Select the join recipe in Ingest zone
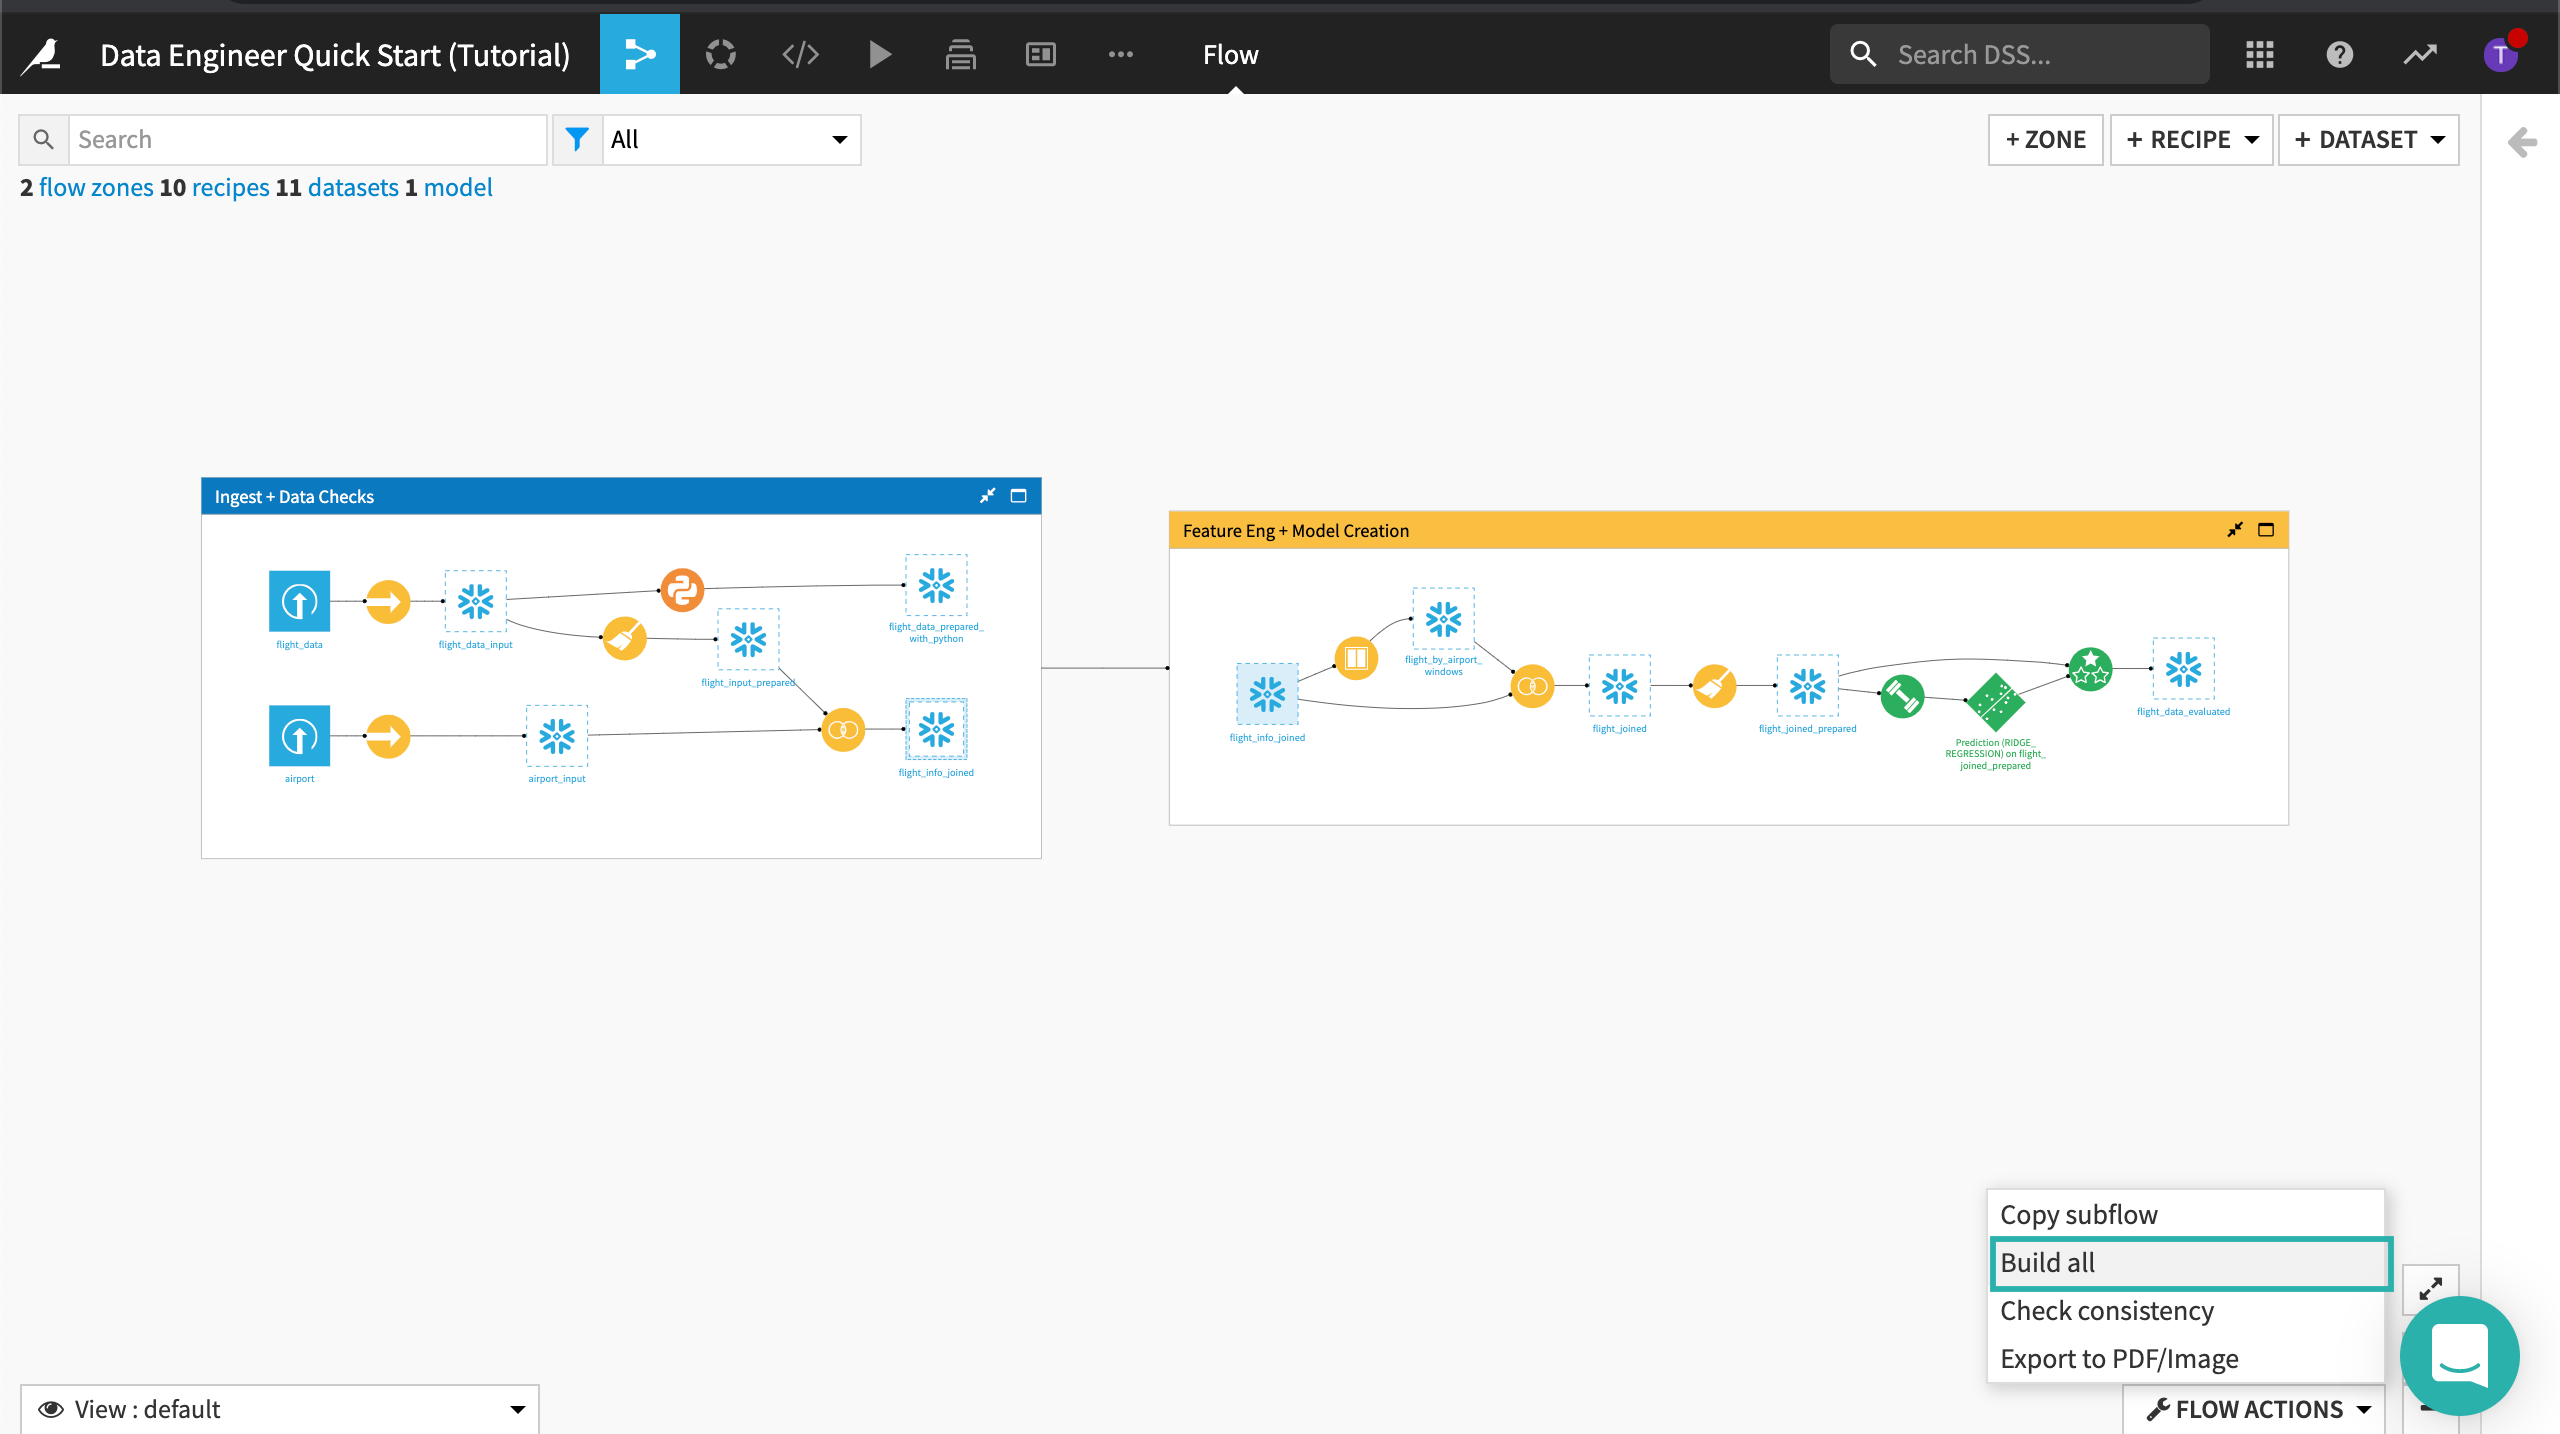The height and width of the screenshot is (1434, 2560). 843,730
